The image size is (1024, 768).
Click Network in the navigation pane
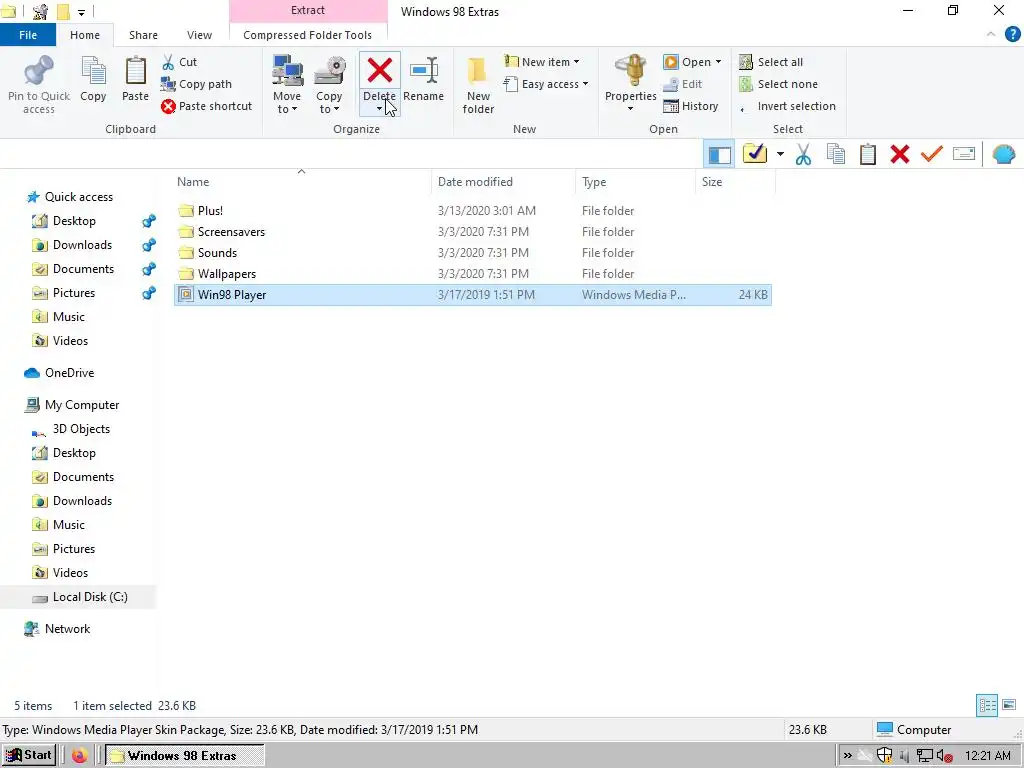[67, 629]
